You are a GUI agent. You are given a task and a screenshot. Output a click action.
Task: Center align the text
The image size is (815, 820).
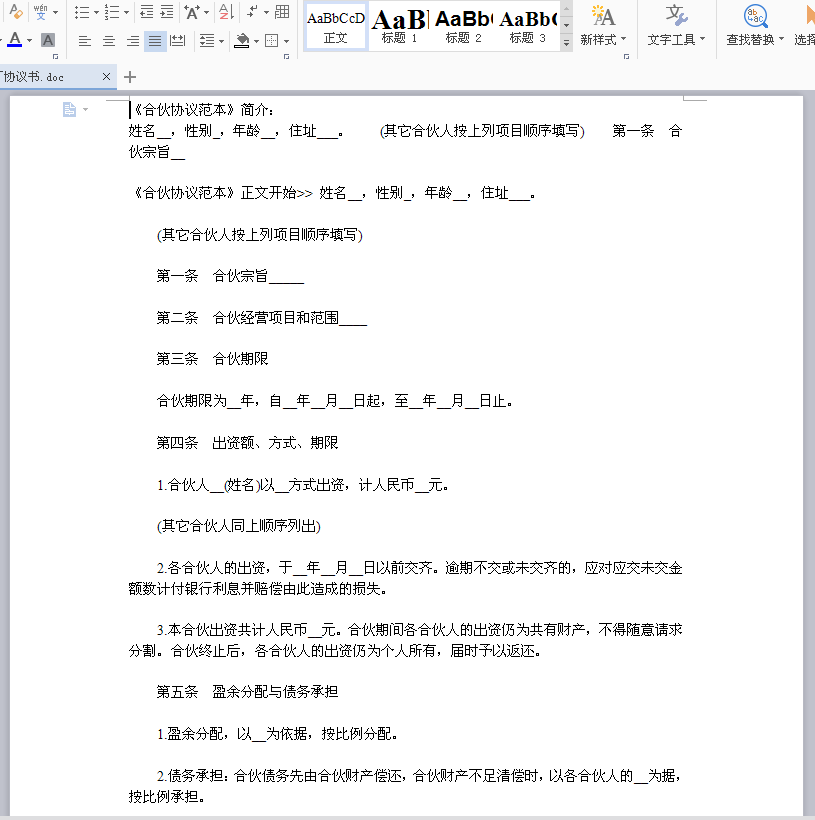click(109, 41)
